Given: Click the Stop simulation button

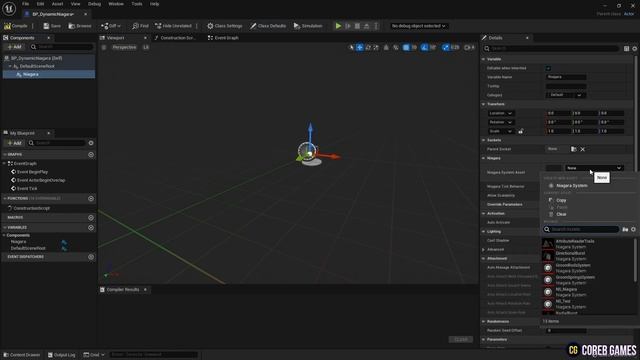Looking at the screenshot, I should coord(357,26).
